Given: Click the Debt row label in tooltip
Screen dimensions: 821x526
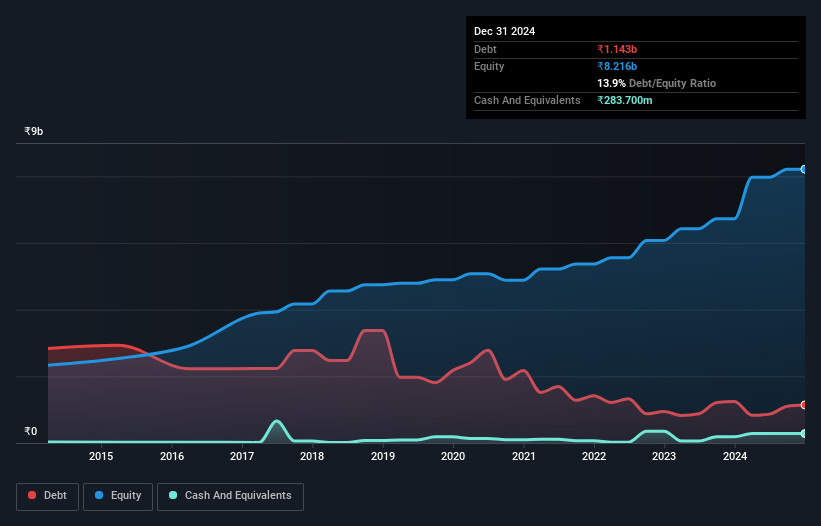Looking at the screenshot, I should click(485, 49).
